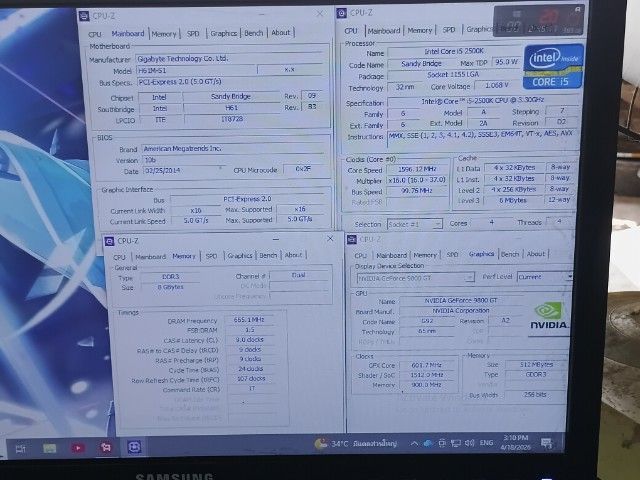Select About tab in the Mainboard window
Viewport: 640px width, 480px height.
(x=281, y=32)
